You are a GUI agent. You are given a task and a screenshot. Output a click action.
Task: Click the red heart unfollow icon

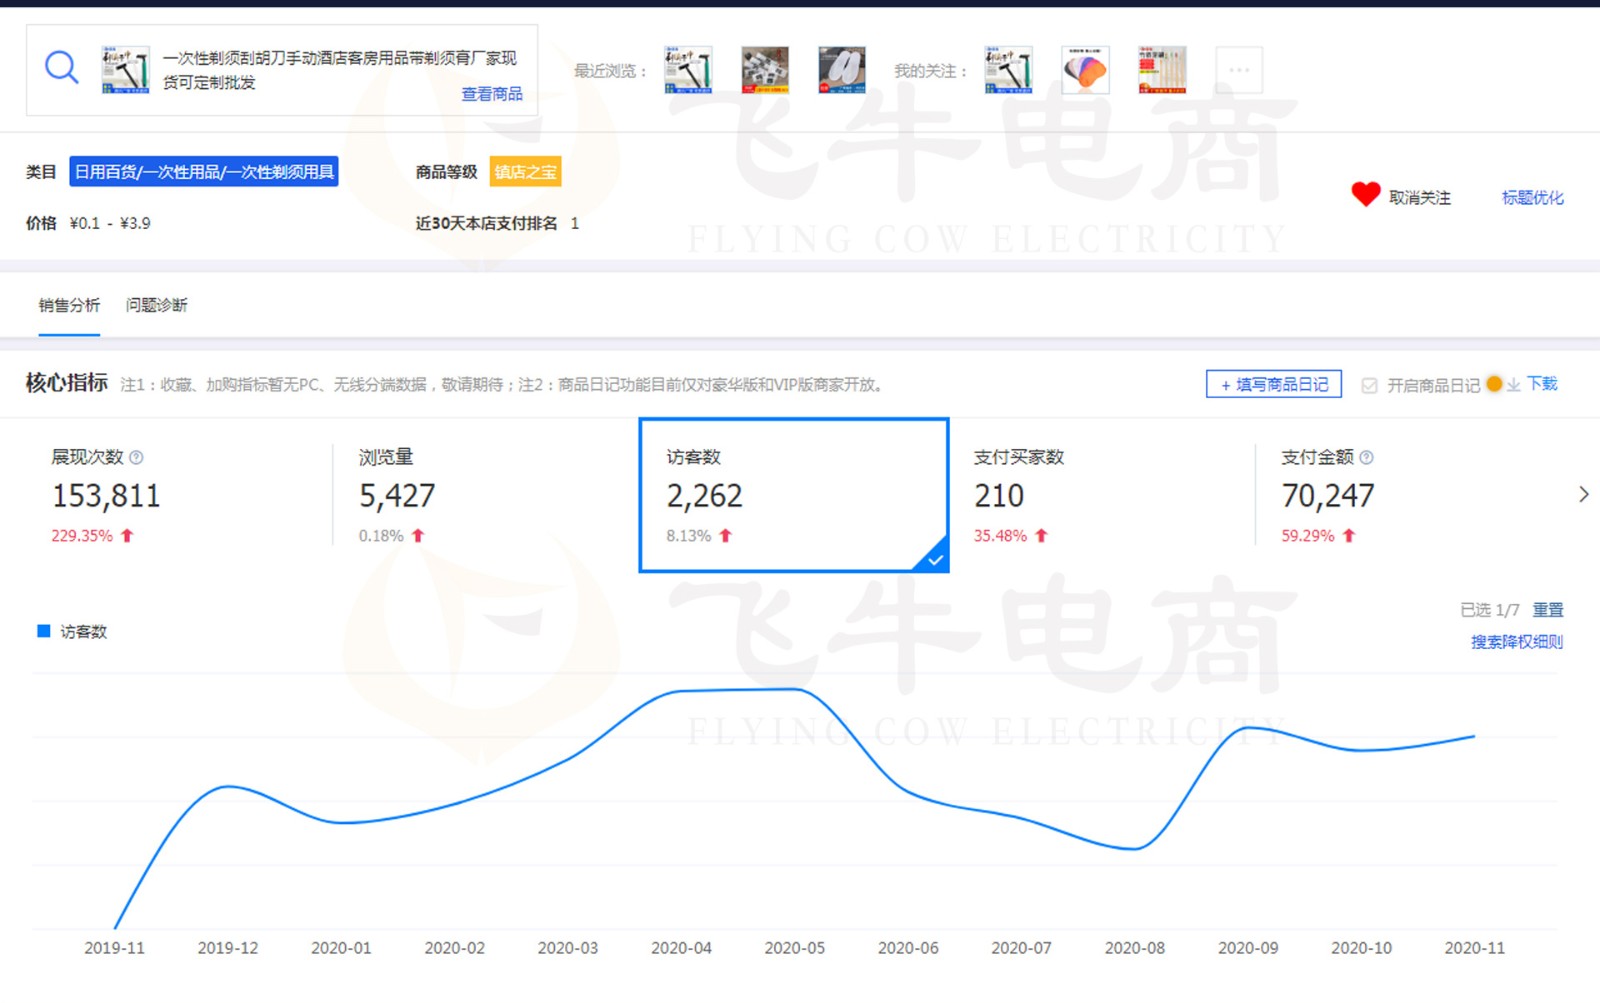pyautogui.click(x=1365, y=194)
